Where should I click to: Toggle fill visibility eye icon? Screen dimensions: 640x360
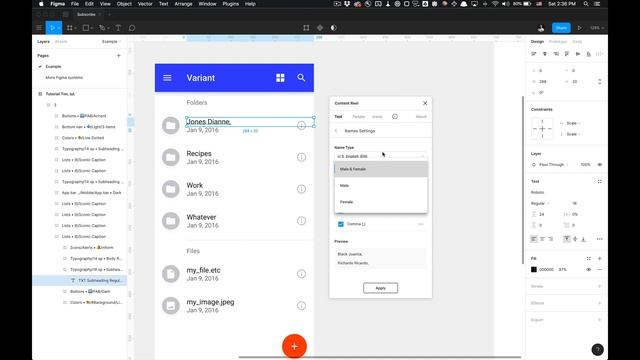coord(589,269)
